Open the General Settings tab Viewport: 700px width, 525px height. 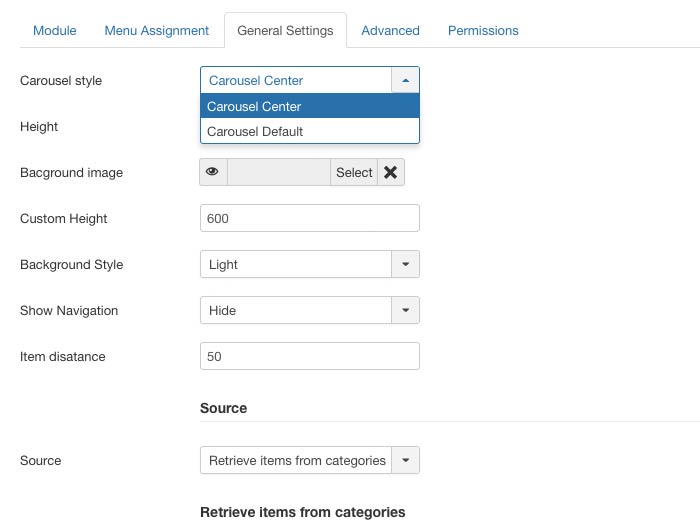[285, 30]
